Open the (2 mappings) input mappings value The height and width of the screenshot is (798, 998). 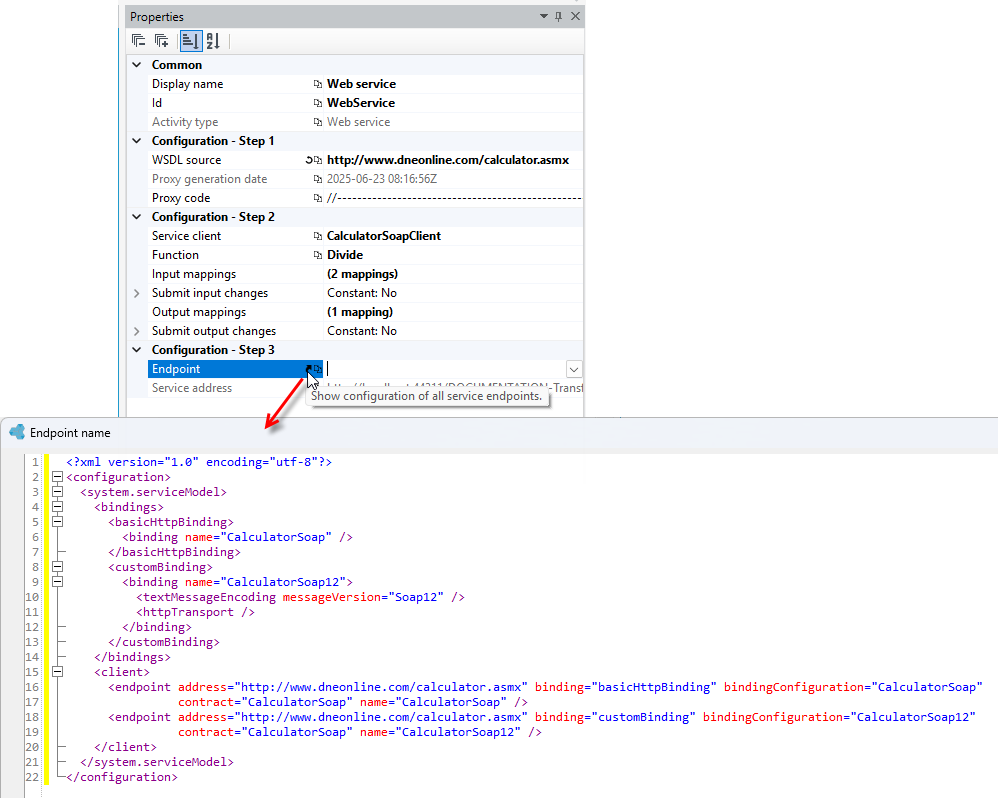(x=363, y=274)
